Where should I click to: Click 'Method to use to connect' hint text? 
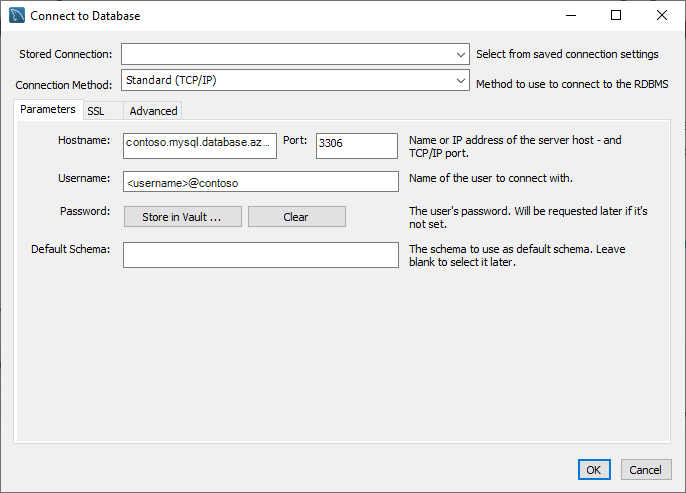[572, 84]
